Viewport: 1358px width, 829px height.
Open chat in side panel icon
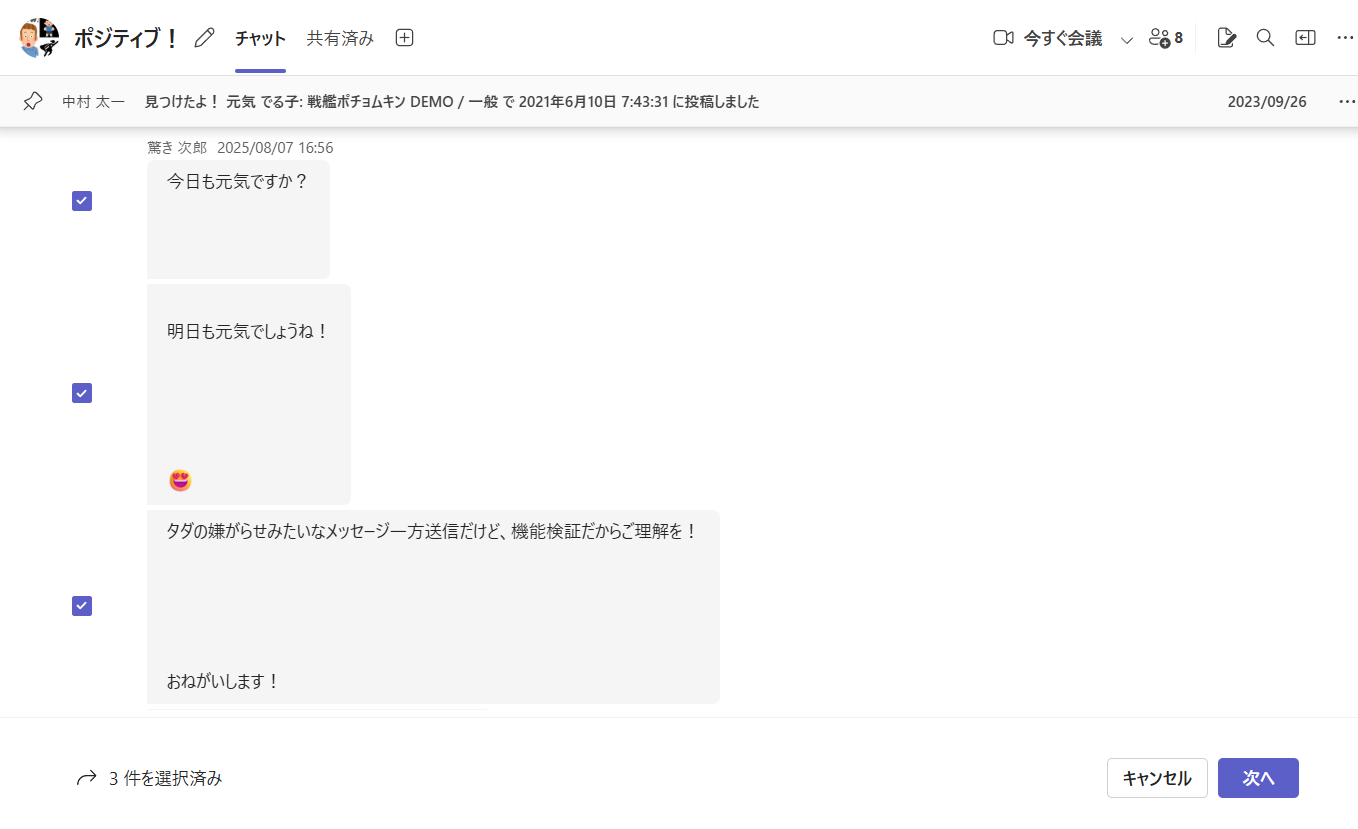coord(1305,38)
